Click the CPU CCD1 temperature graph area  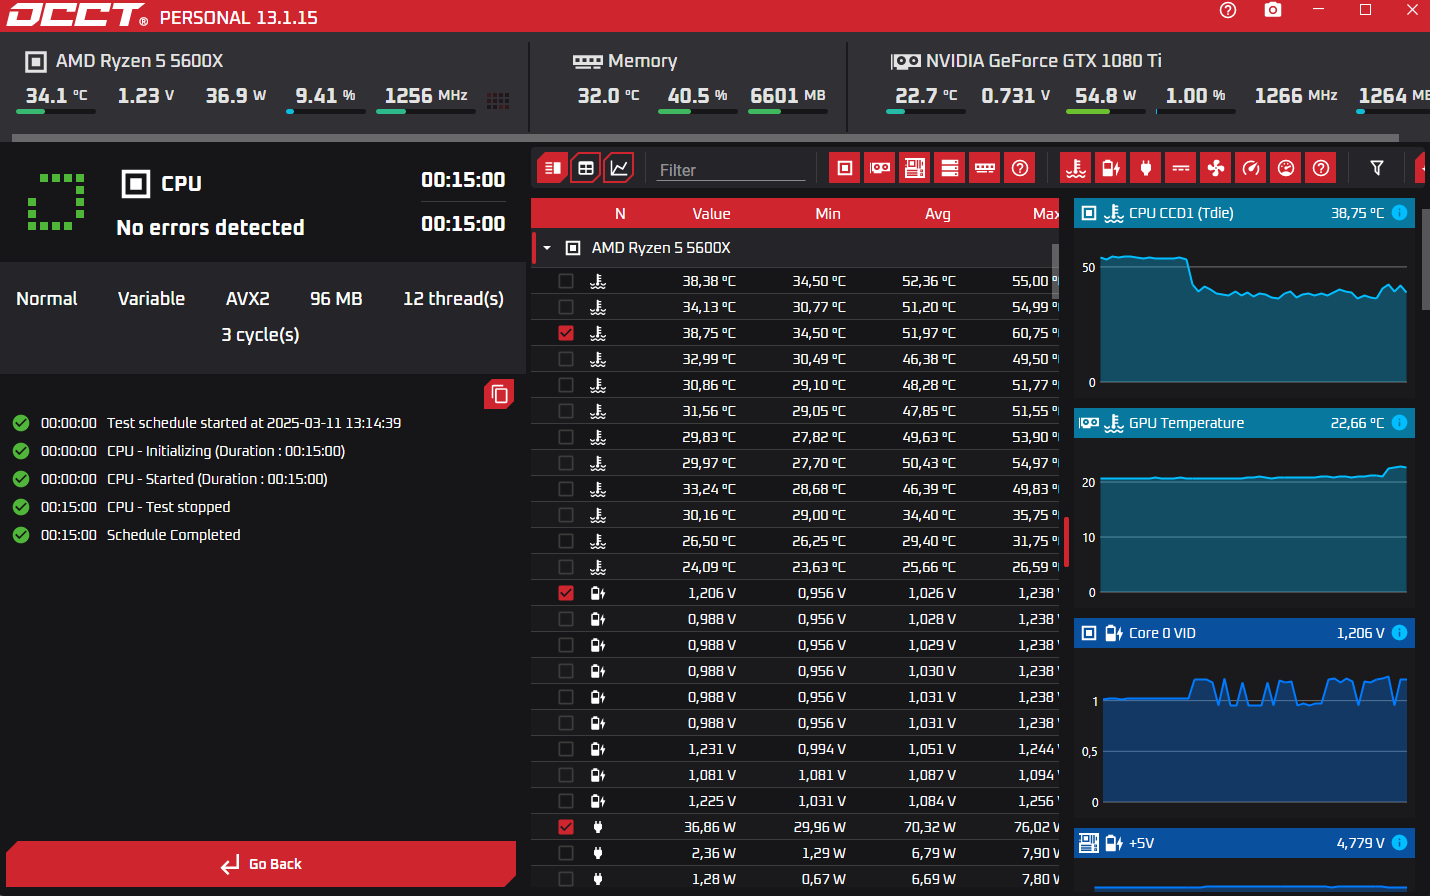pyautogui.click(x=1254, y=320)
